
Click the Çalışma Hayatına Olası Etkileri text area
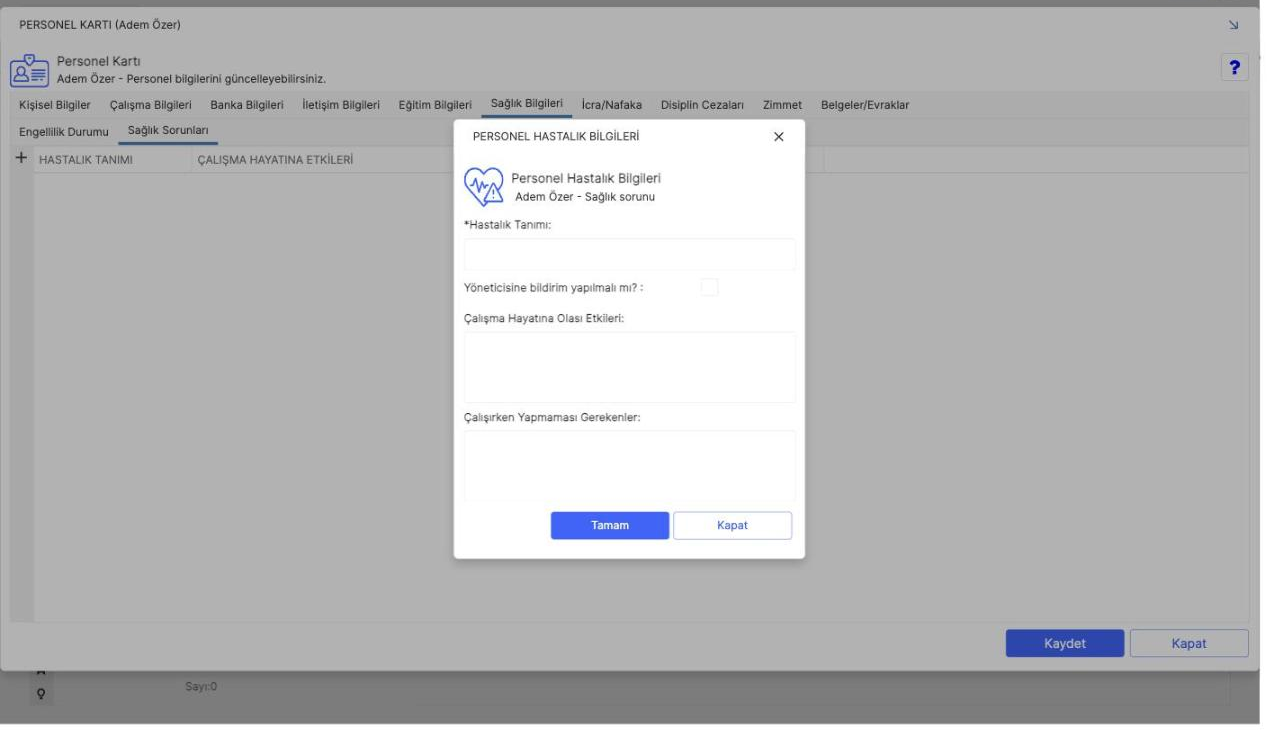[x=630, y=367]
